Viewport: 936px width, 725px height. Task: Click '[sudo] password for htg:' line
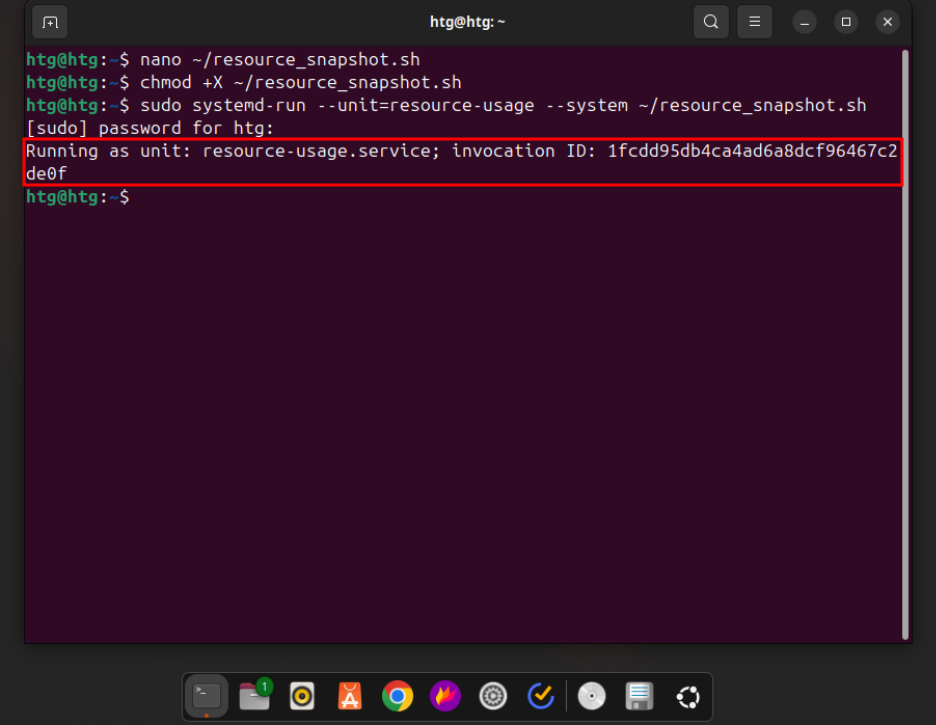tap(150, 128)
